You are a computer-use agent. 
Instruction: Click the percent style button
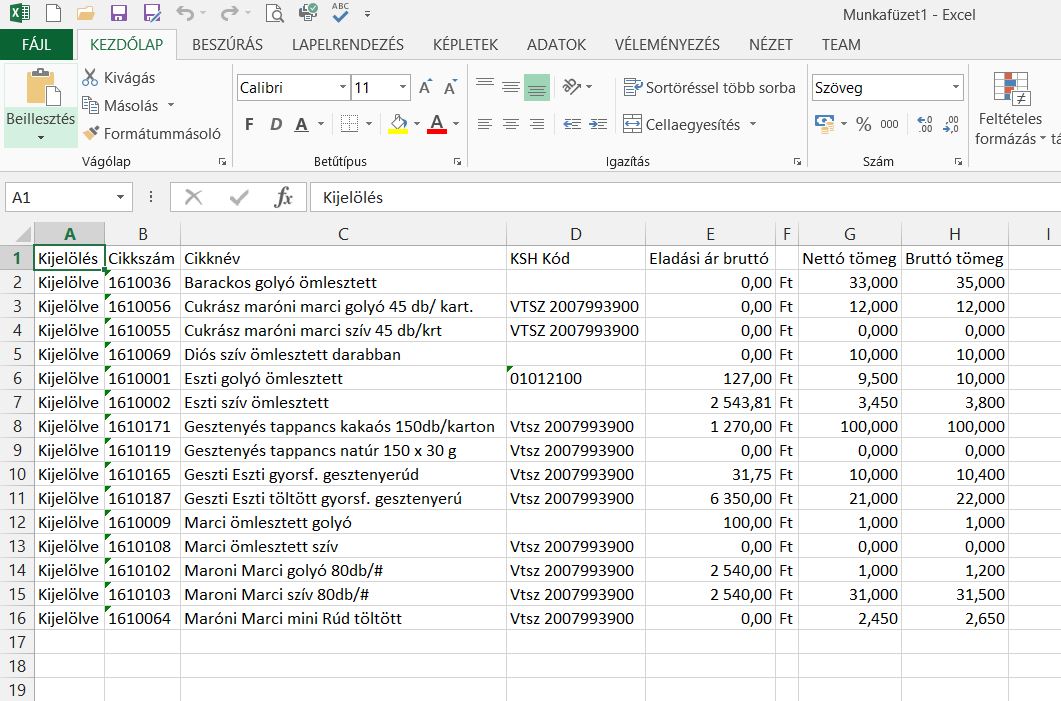click(863, 125)
